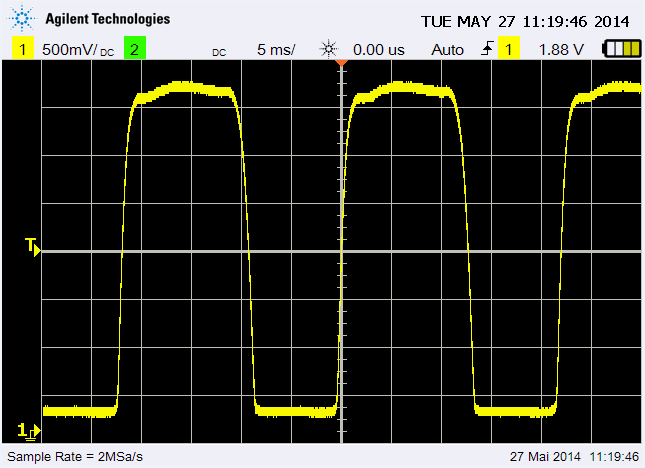The height and width of the screenshot is (468, 645).
Task: Click the 500mV/ vertical scale readout
Action: 68,49
